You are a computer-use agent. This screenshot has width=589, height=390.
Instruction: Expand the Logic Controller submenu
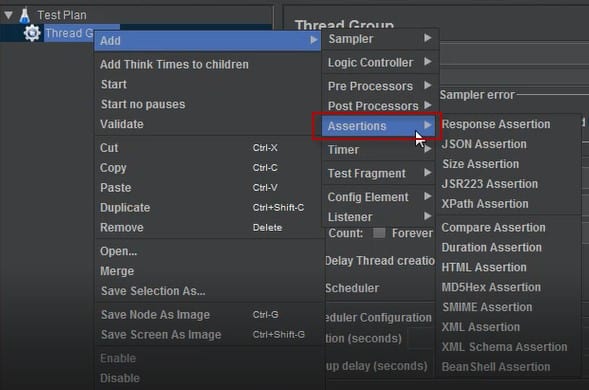(x=380, y=62)
